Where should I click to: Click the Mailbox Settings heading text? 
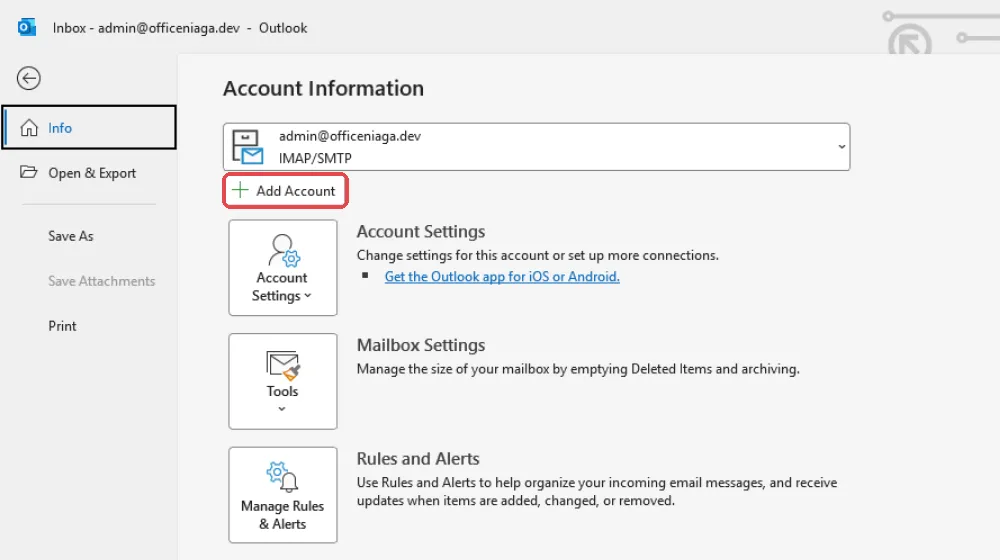pyautogui.click(x=421, y=345)
